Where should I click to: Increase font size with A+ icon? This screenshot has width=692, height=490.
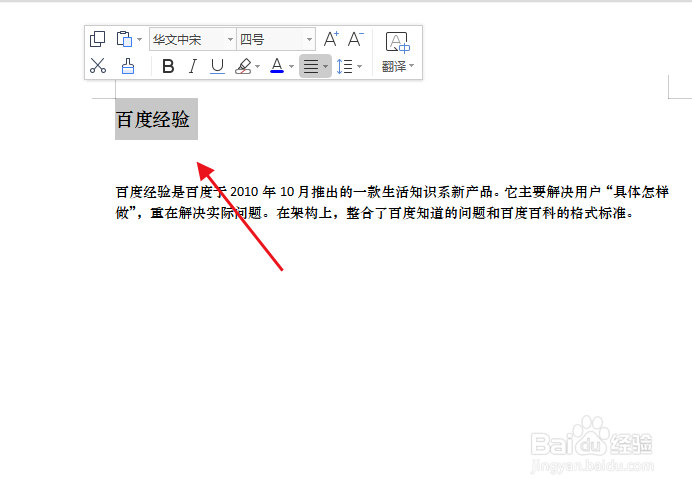click(331, 39)
